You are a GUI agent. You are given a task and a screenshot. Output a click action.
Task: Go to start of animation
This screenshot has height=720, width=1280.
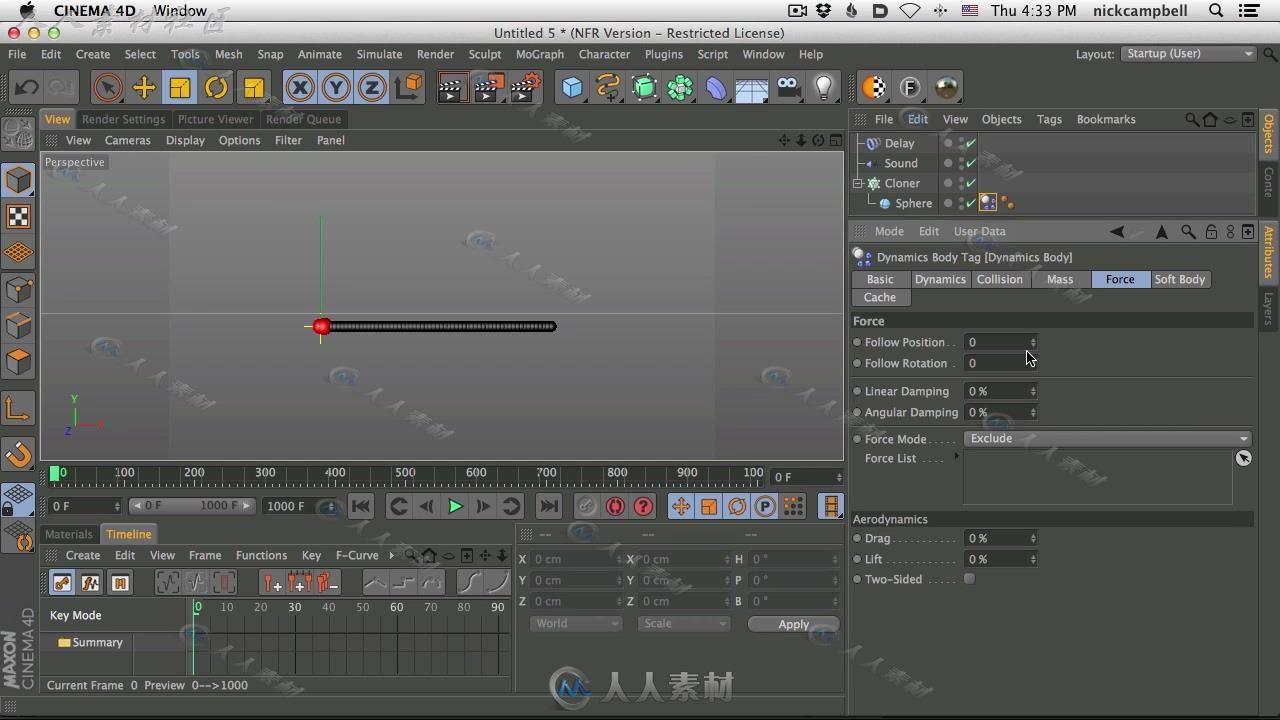[x=361, y=506]
